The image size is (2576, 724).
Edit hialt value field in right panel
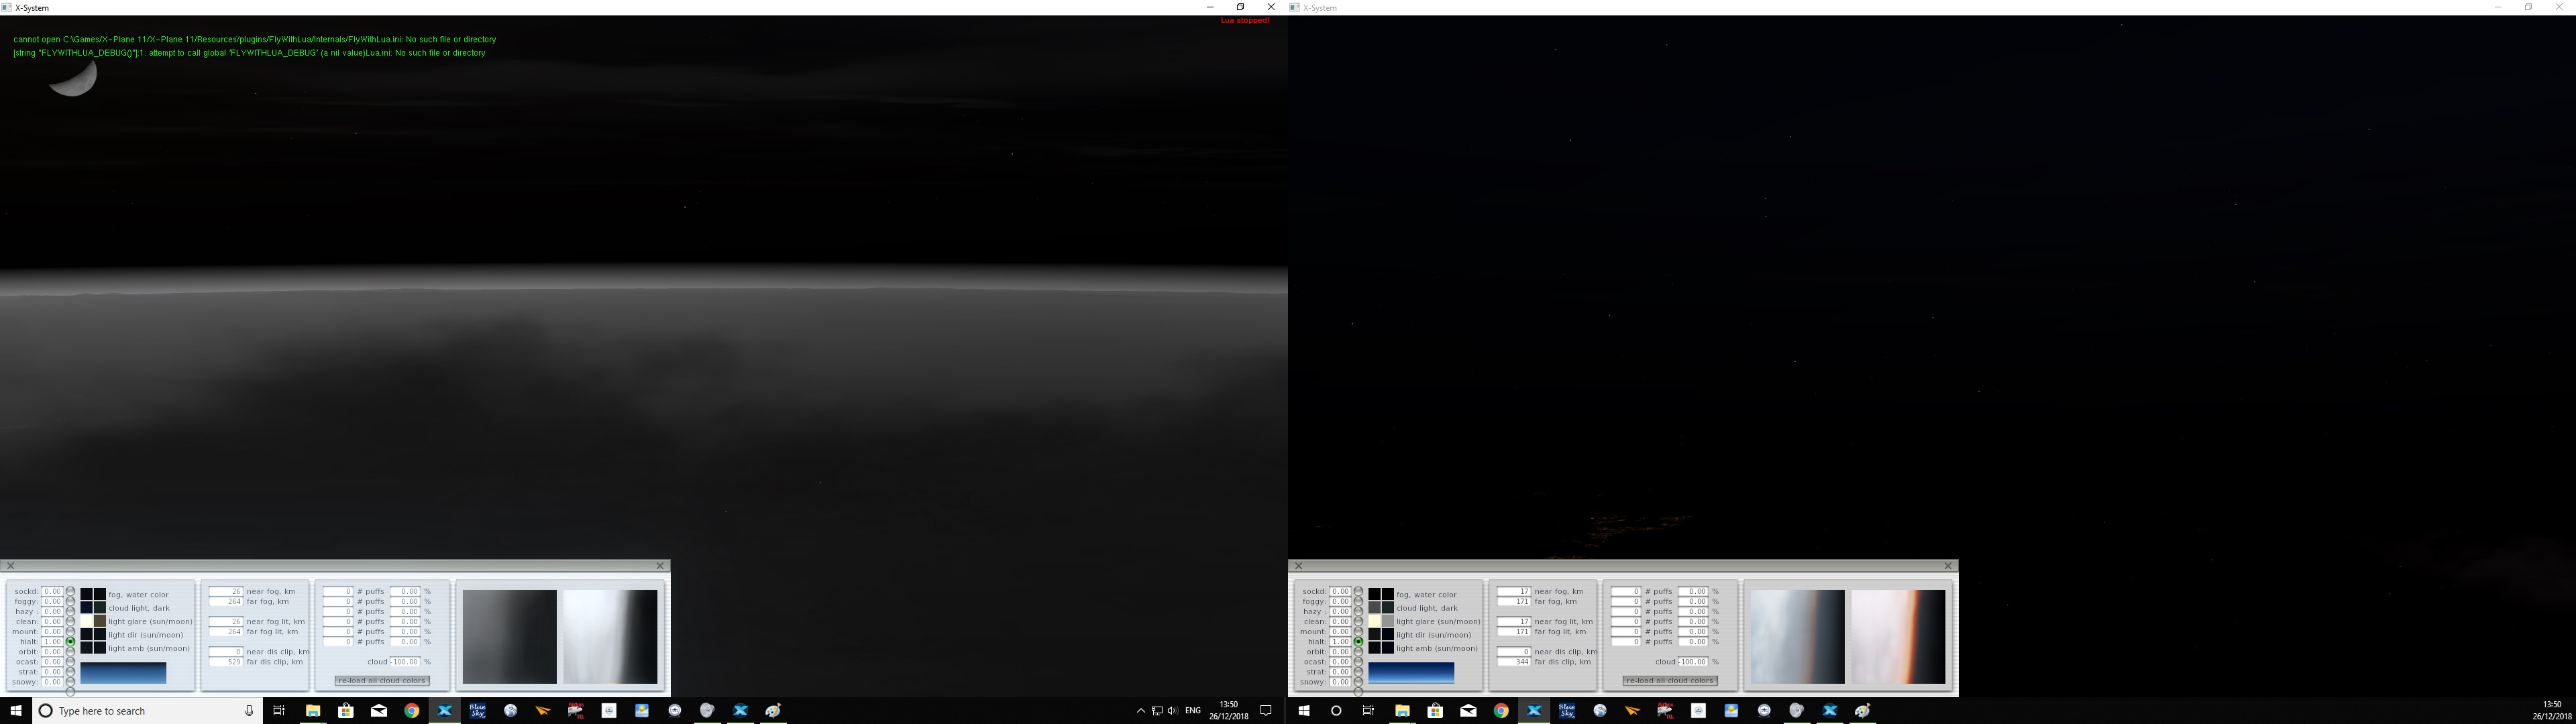click(x=1340, y=641)
